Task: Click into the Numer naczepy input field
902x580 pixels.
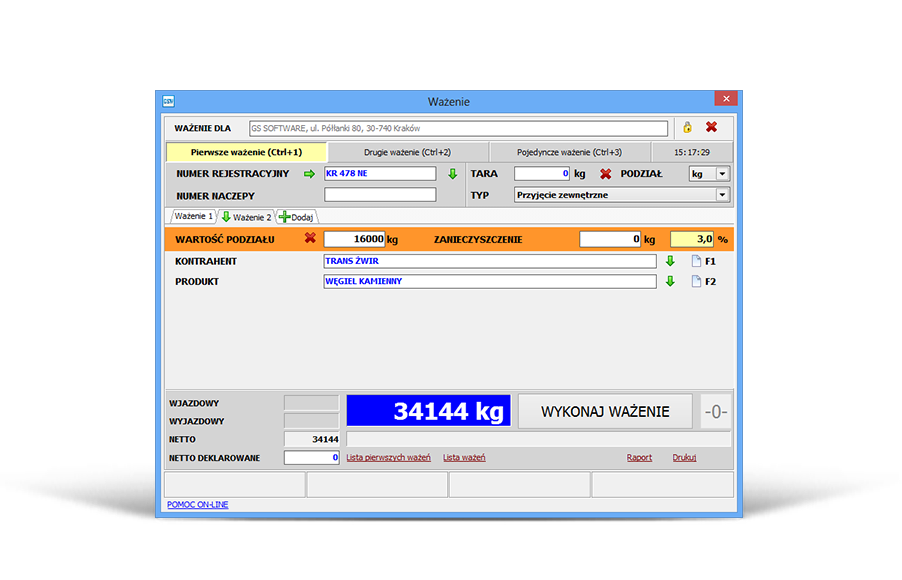Action: (x=380, y=195)
